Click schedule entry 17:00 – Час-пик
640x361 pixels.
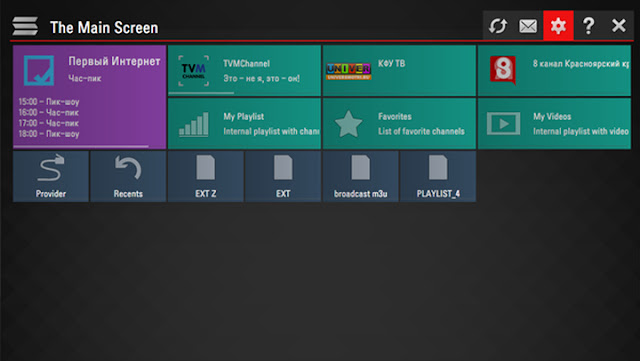(49, 123)
